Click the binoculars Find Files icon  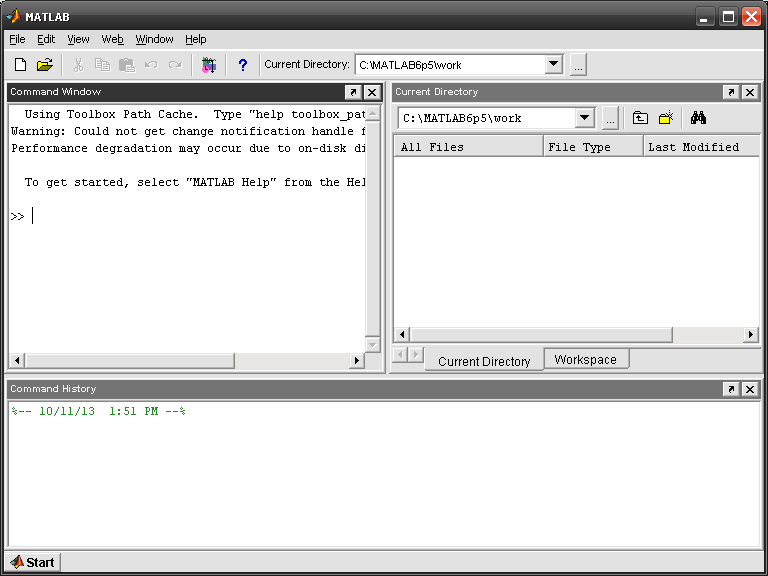698,118
